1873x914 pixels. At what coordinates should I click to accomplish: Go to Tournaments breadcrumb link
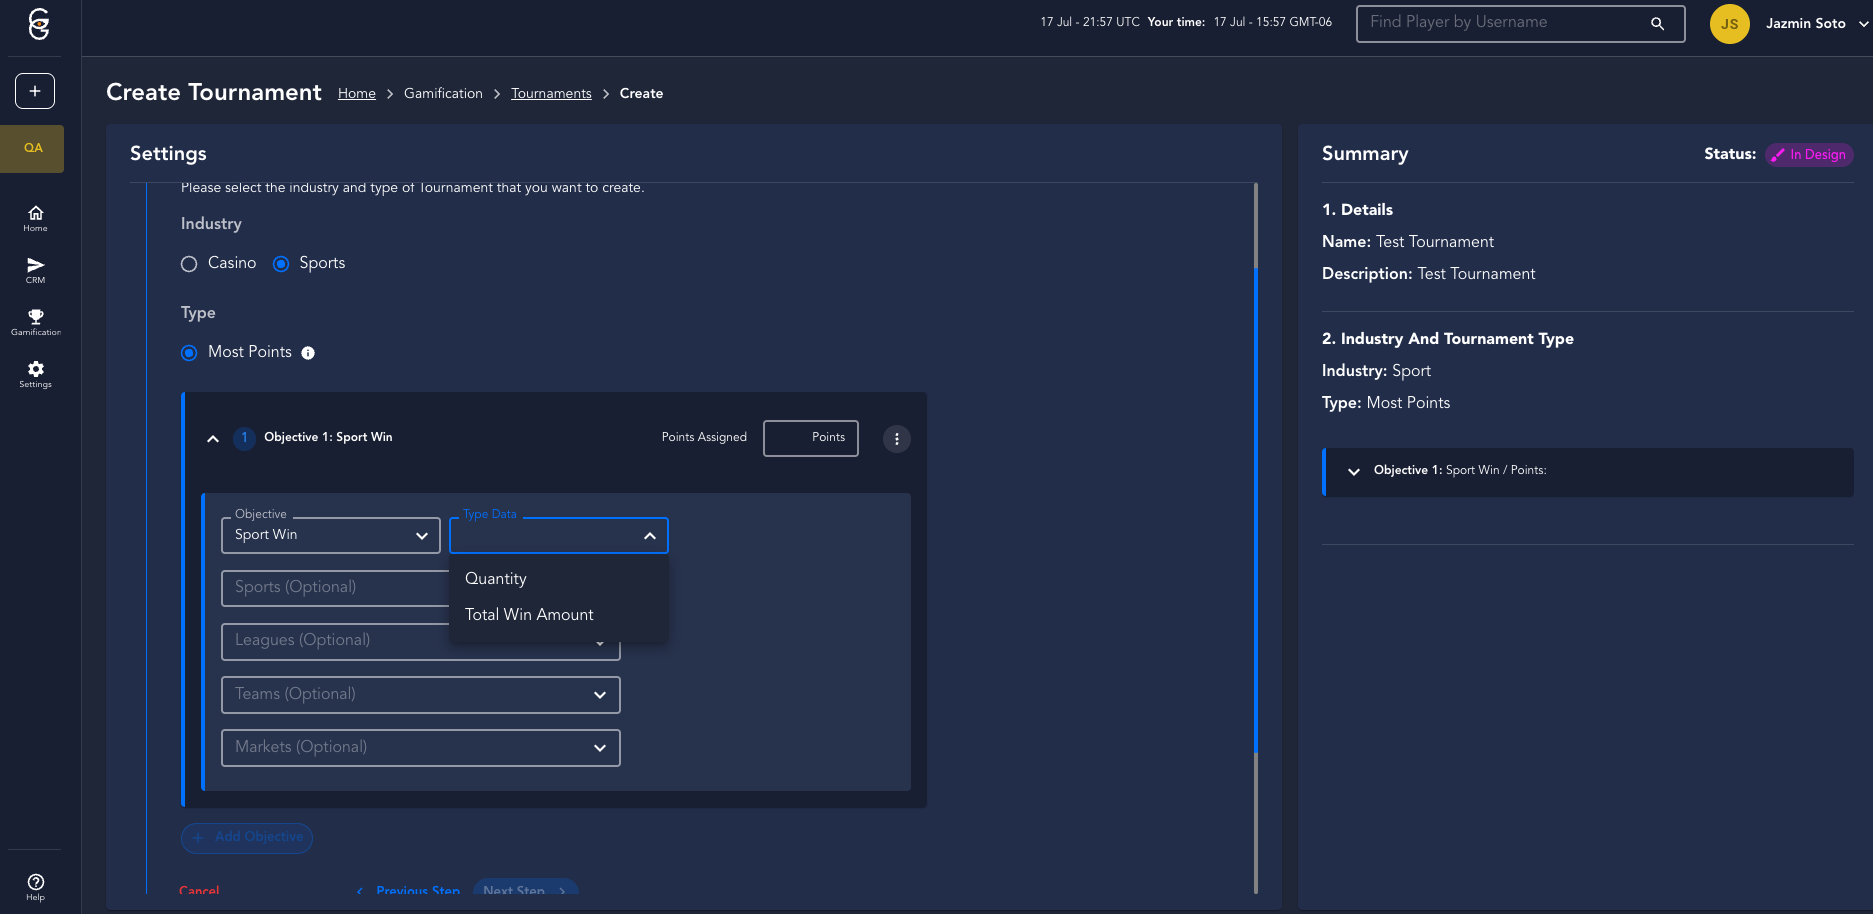[x=551, y=94]
